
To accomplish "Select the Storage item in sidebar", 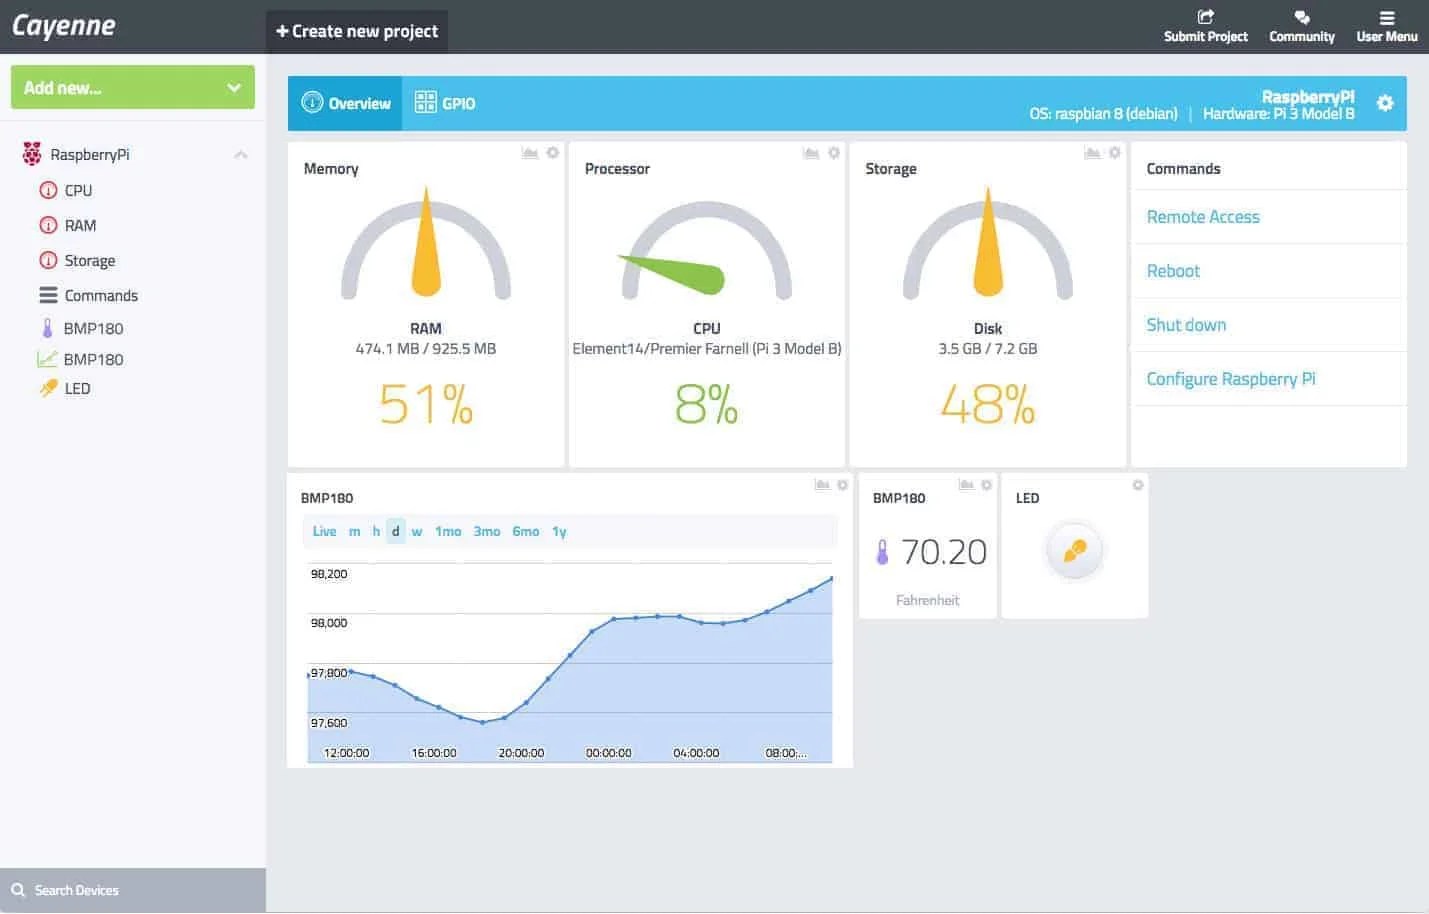I will tap(90, 260).
